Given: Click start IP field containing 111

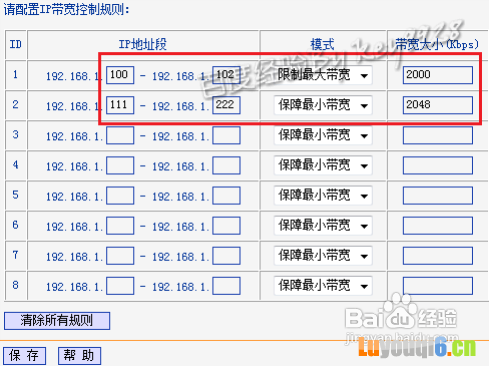Looking at the screenshot, I should pos(120,105).
